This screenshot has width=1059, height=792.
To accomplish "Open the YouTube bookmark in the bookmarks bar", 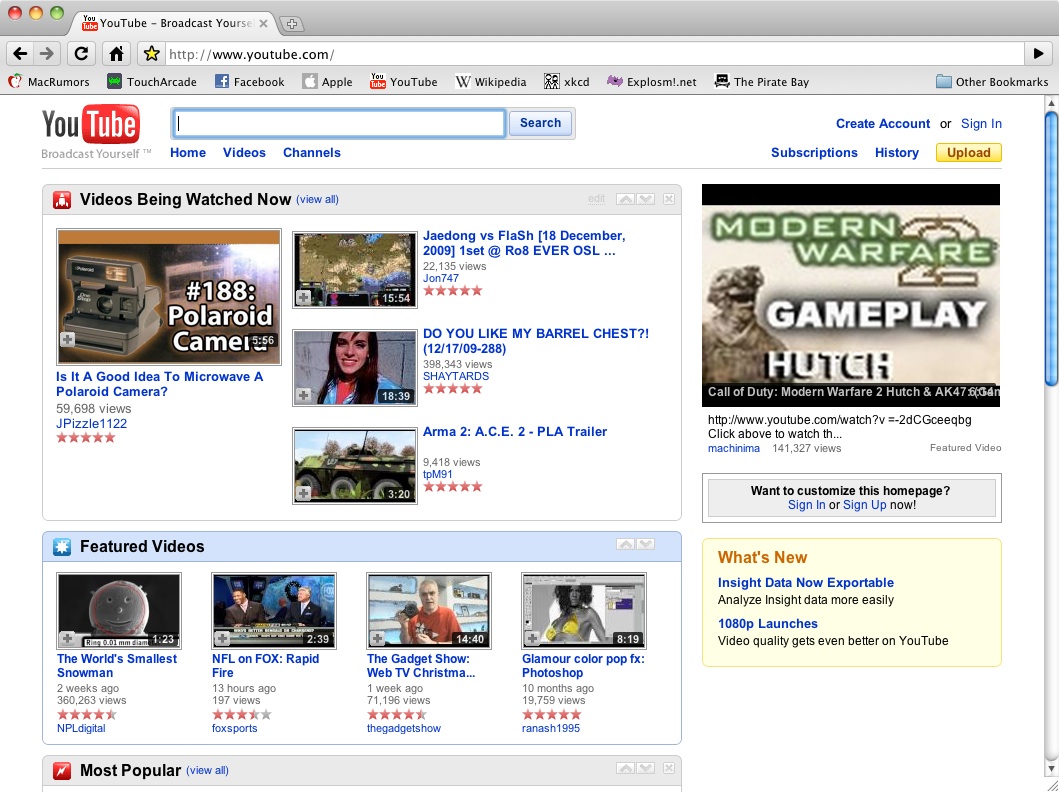I will point(404,82).
